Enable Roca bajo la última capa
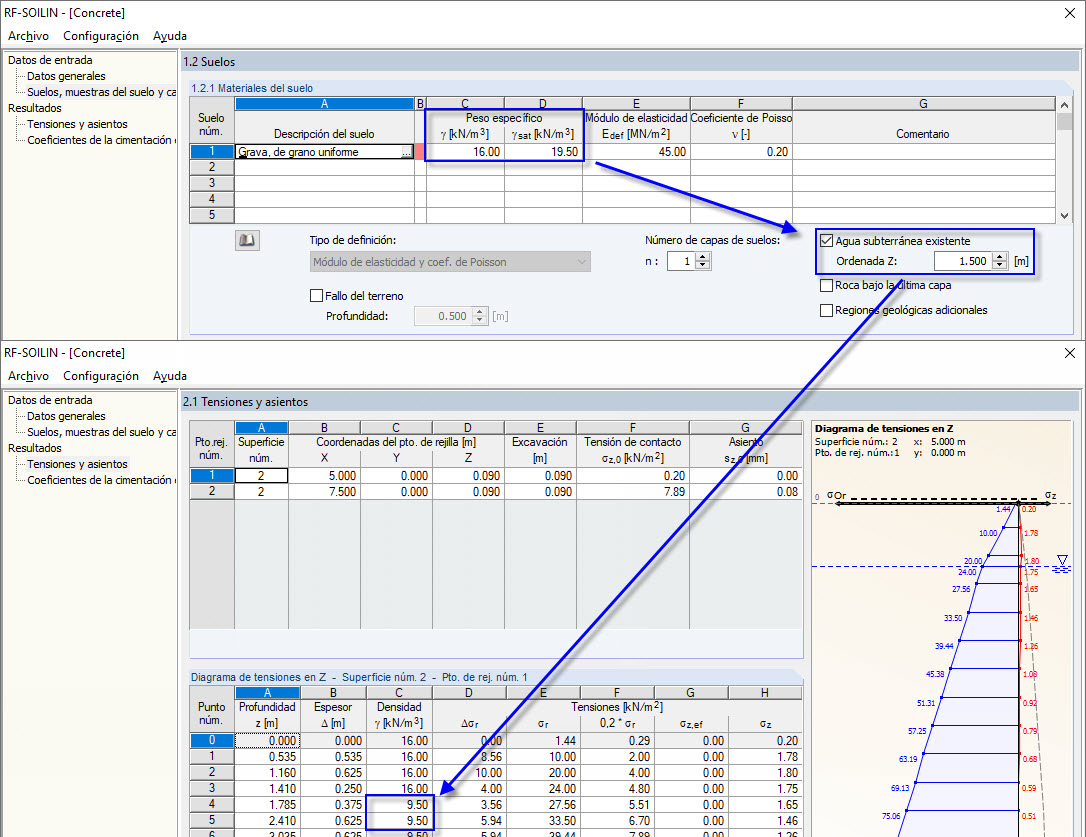The width and height of the screenshot is (1086, 837). (827, 285)
